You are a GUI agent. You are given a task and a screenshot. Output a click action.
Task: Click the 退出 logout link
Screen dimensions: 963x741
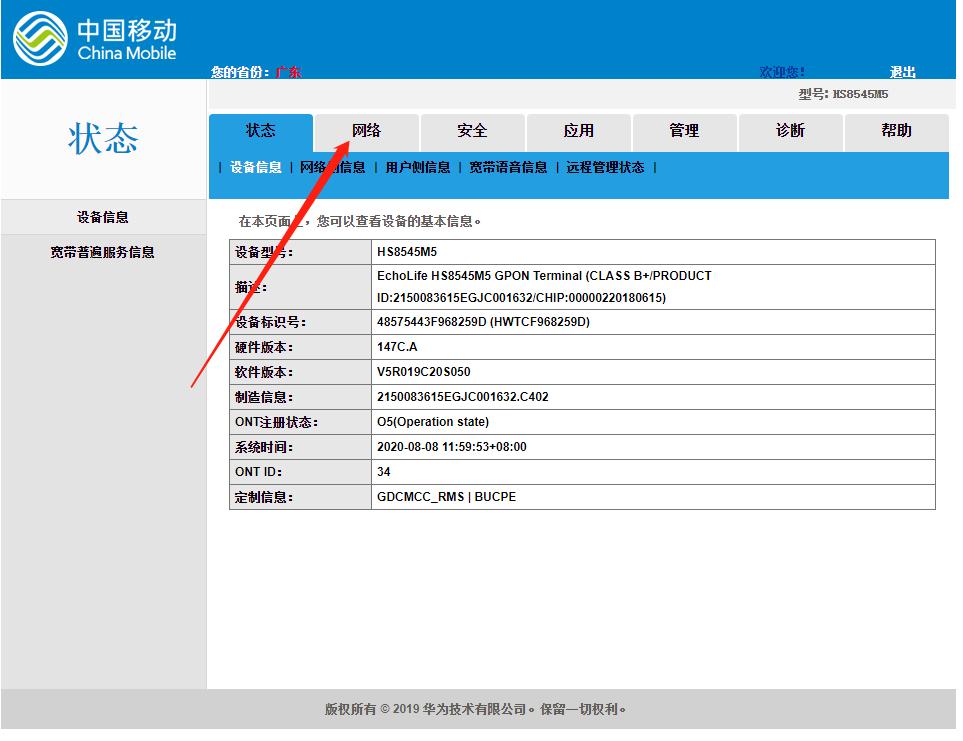[x=903, y=72]
